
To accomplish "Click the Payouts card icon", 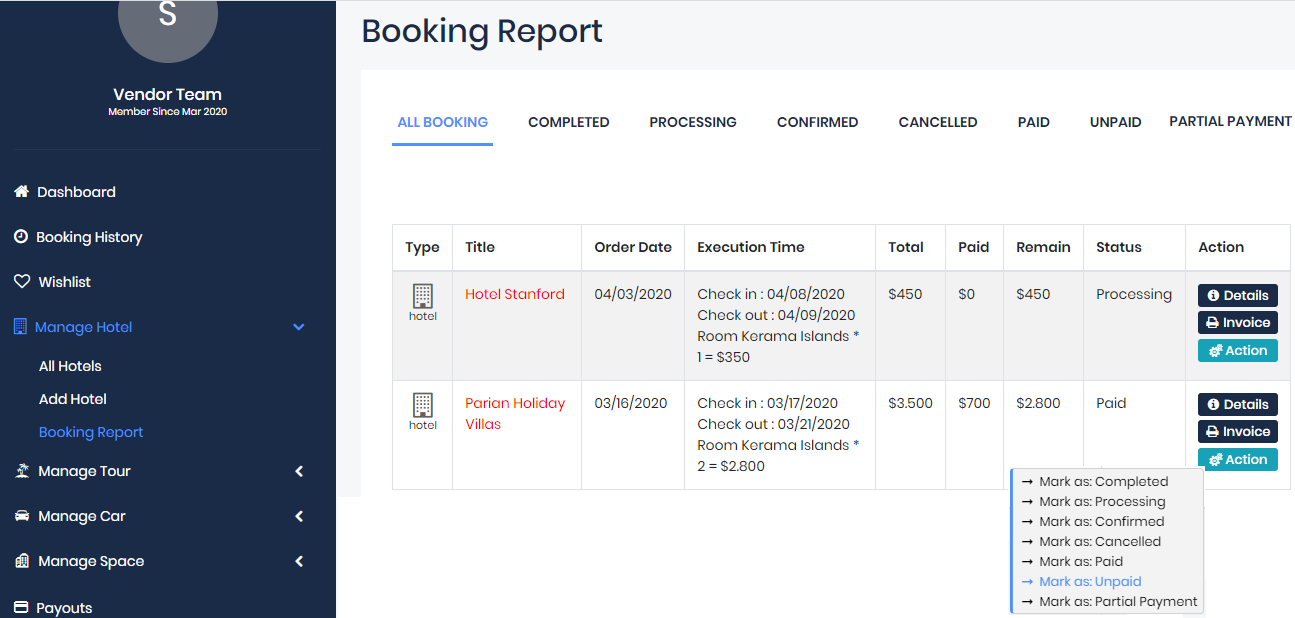I will tap(21, 608).
